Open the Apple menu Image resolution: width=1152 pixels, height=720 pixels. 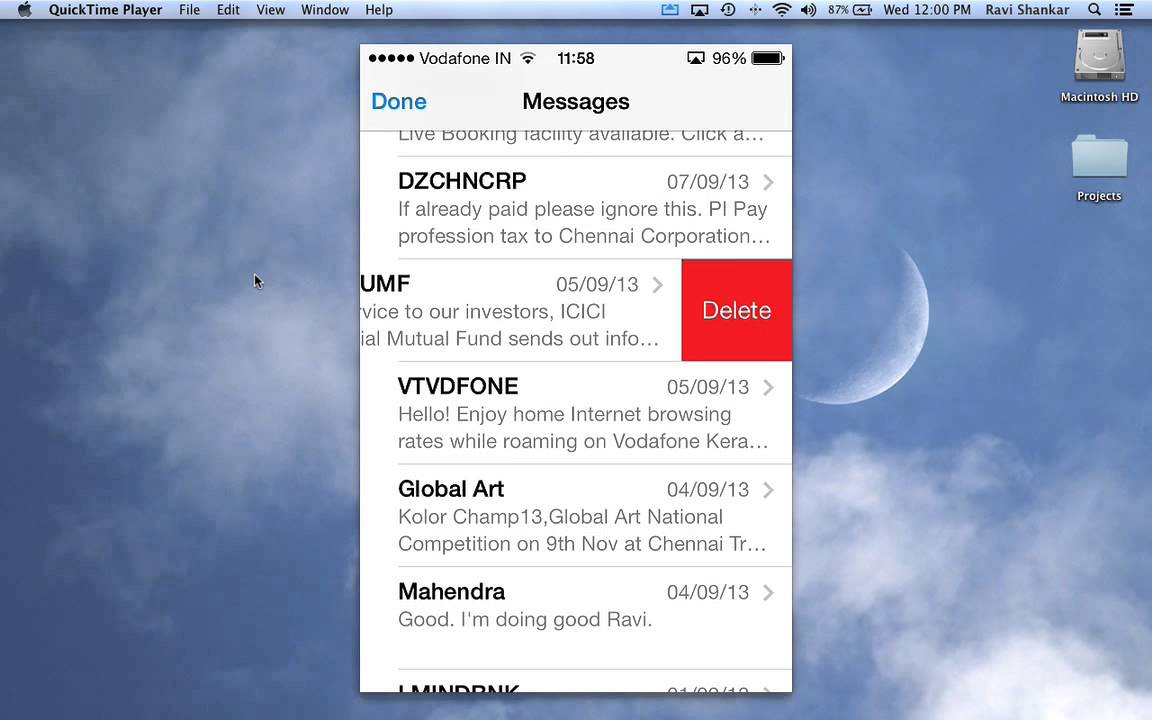point(24,10)
